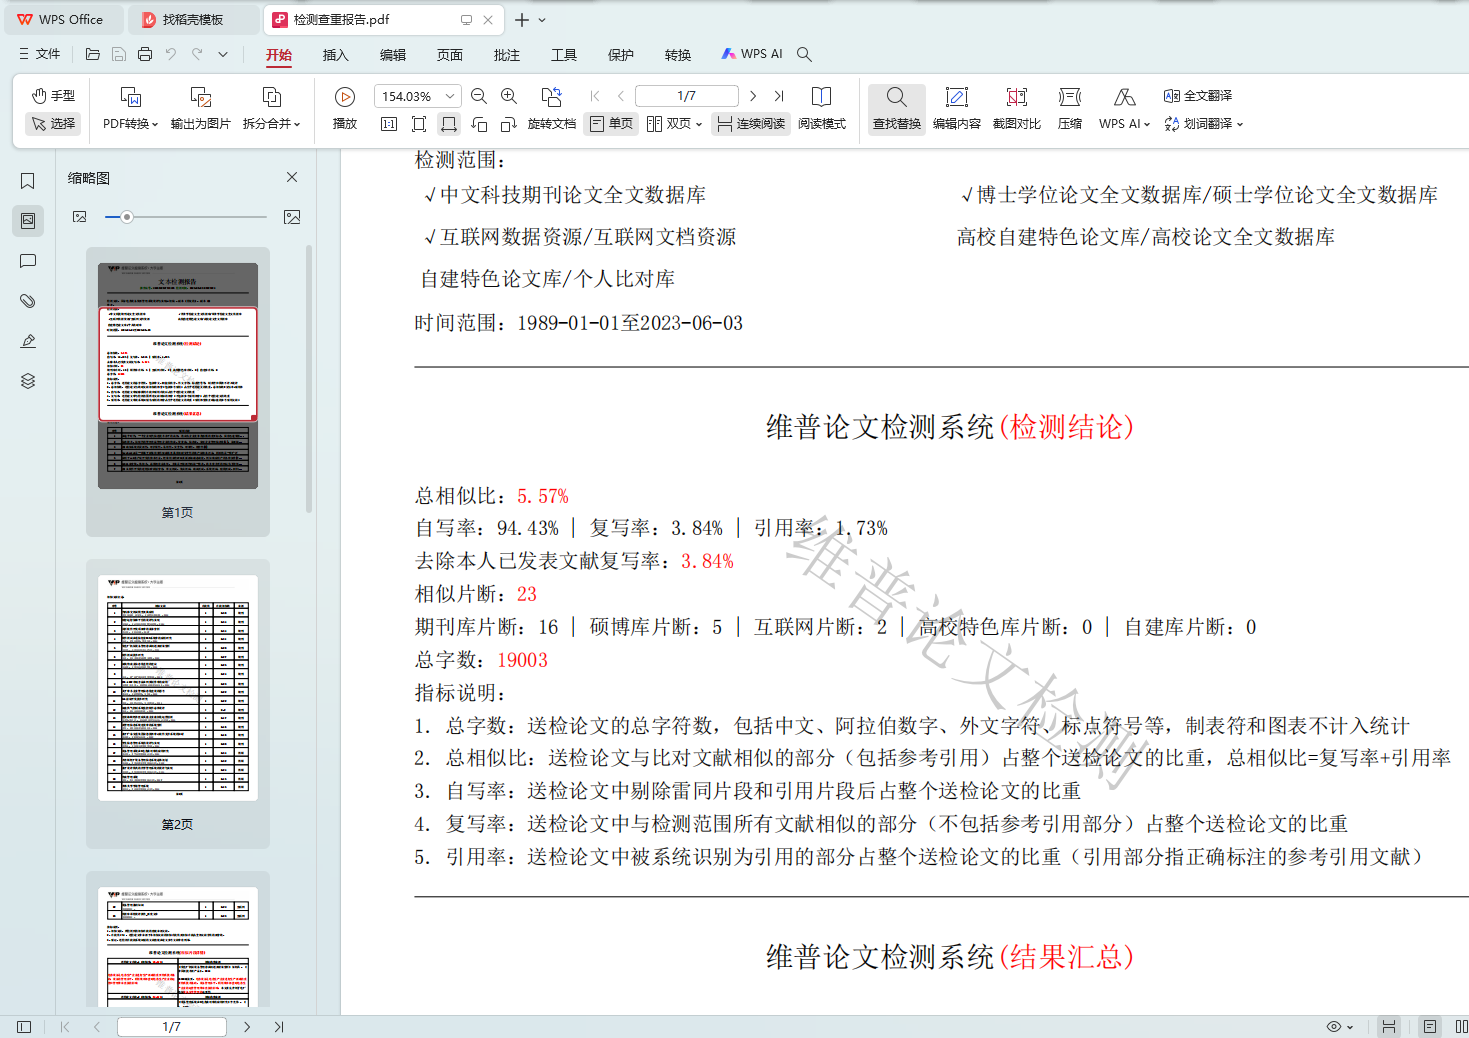
Task: Toggle Continuous Reading (连续阅读) mode
Action: (752, 124)
